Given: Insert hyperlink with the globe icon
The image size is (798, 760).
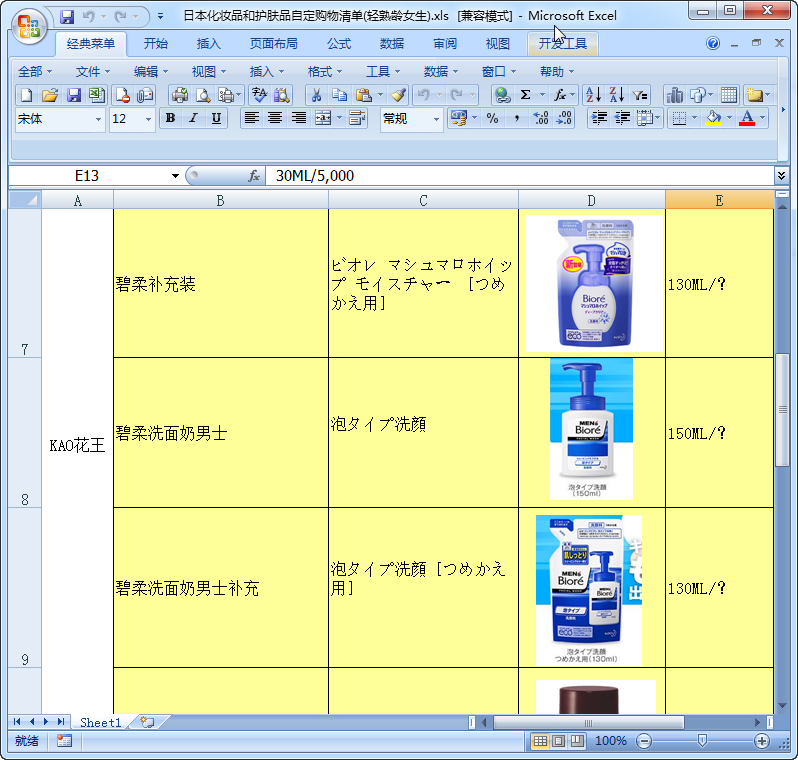Looking at the screenshot, I should [x=502, y=95].
